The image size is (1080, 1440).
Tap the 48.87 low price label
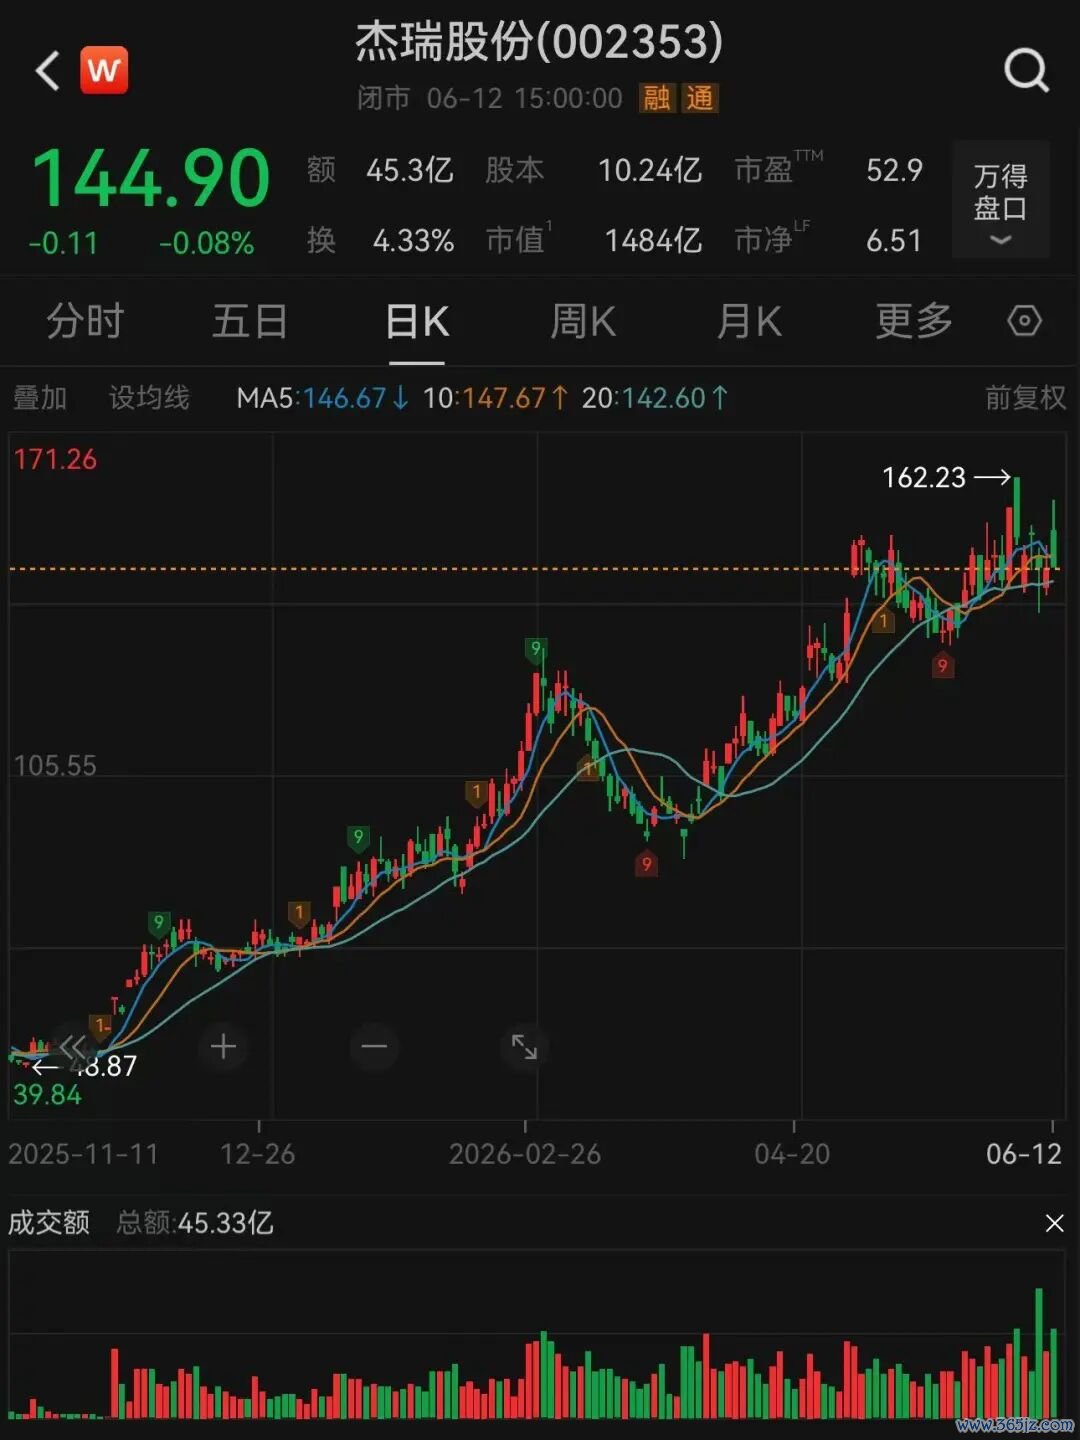point(104,1066)
